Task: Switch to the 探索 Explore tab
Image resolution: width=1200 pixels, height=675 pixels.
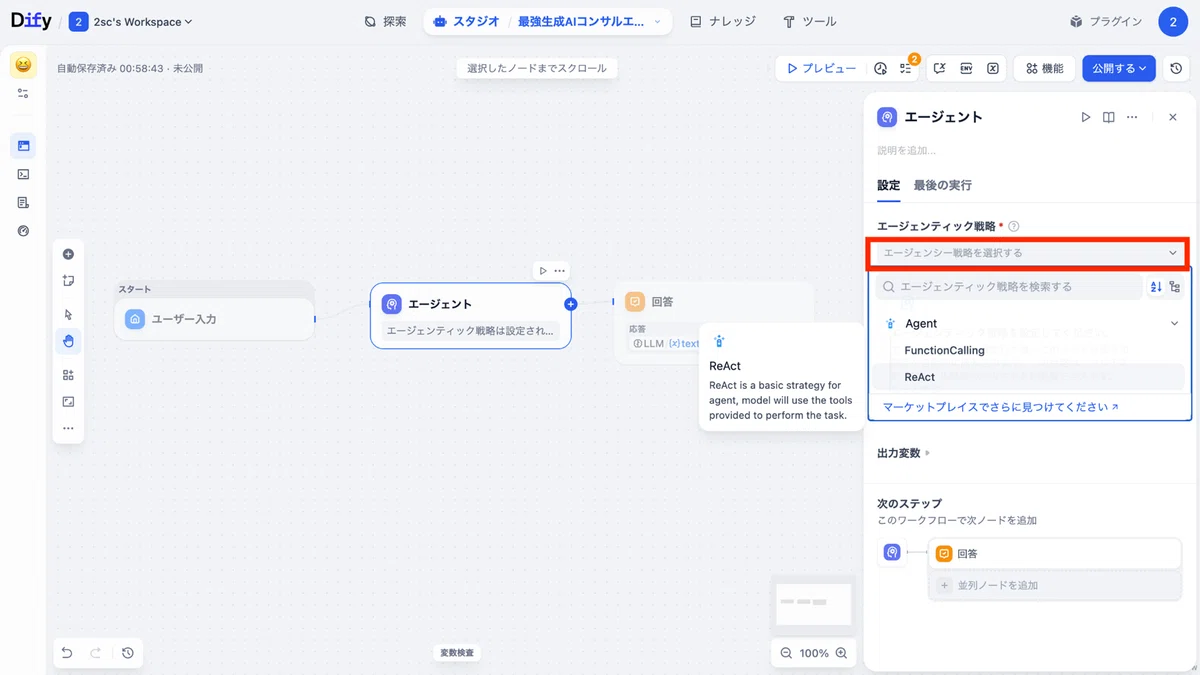Action: [385, 21]
